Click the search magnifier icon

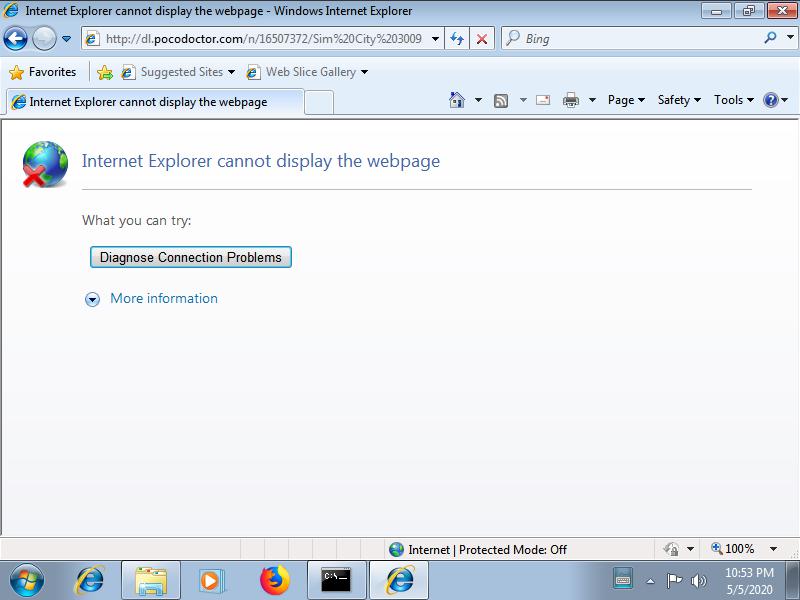click(x=770, y=38)
